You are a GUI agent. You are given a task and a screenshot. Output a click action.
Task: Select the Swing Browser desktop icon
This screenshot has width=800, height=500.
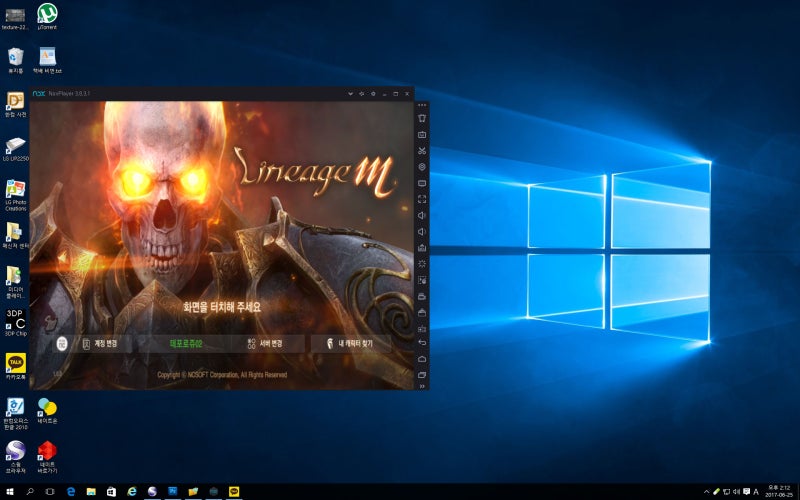[16, 457]
